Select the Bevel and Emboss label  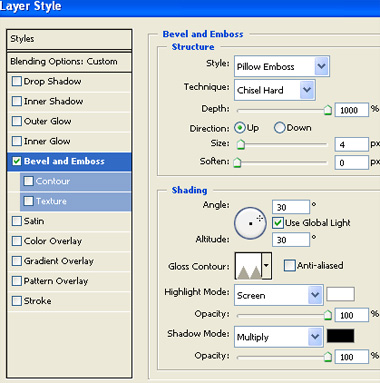[64, 161]
